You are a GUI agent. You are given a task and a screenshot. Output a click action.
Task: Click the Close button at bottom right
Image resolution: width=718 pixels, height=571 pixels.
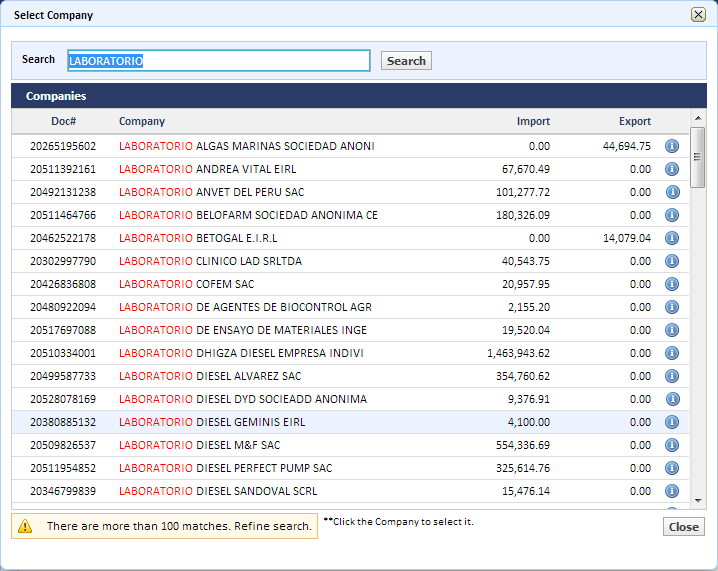pyautogui.click(x=684, y=527)
